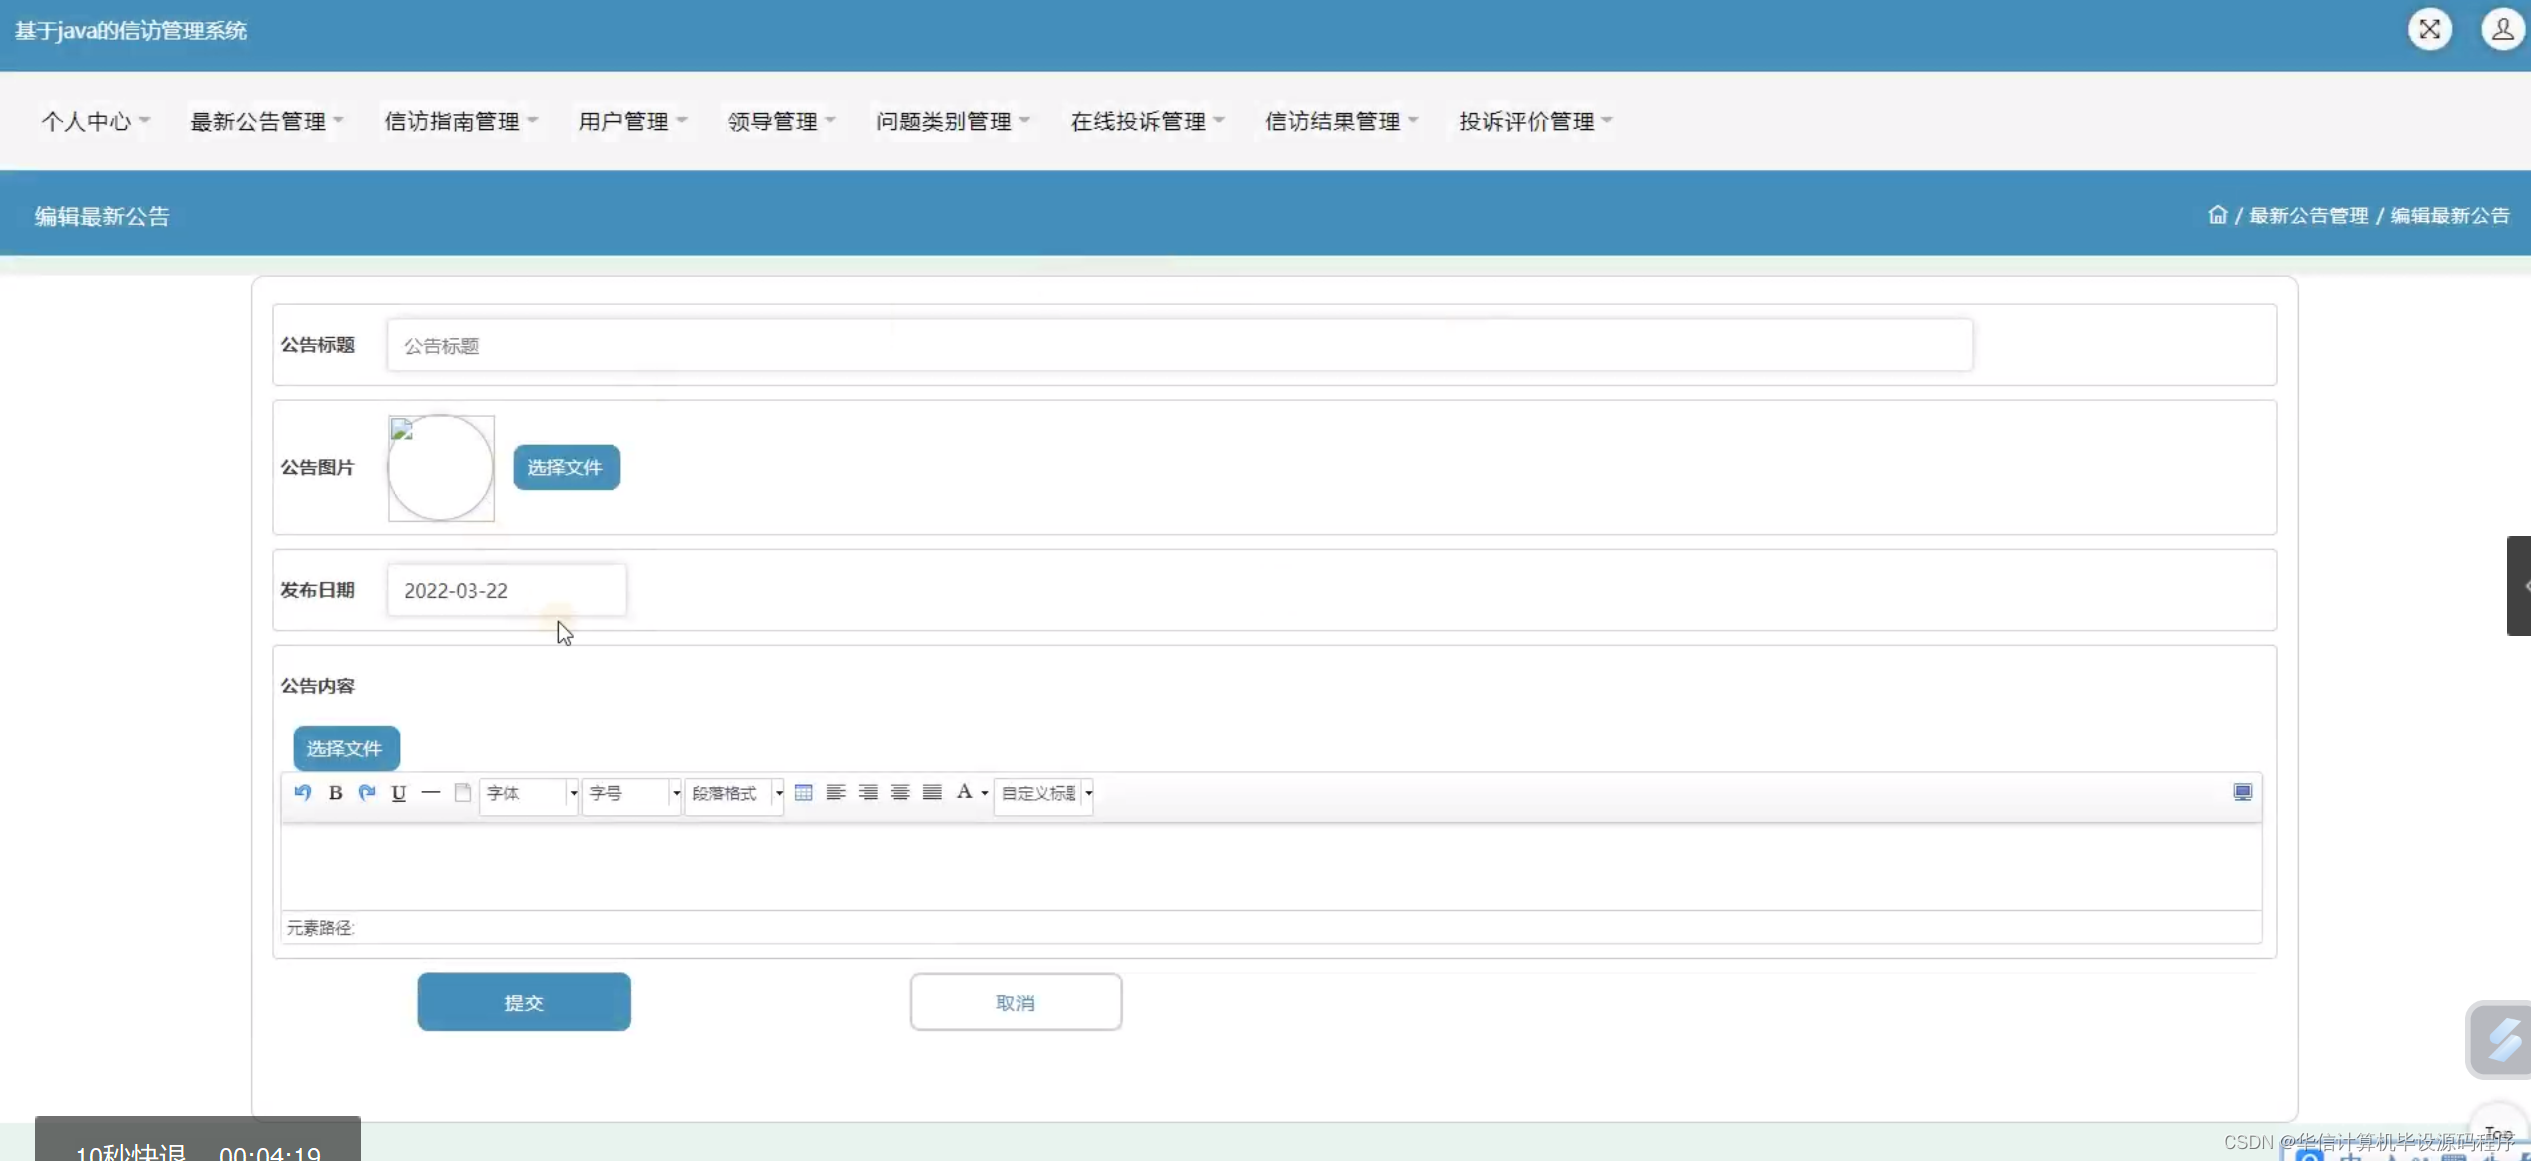This screenshot has width=2531, height=1161.
Task: Insert a table using the grid icon
Action: tap(803, 793)
